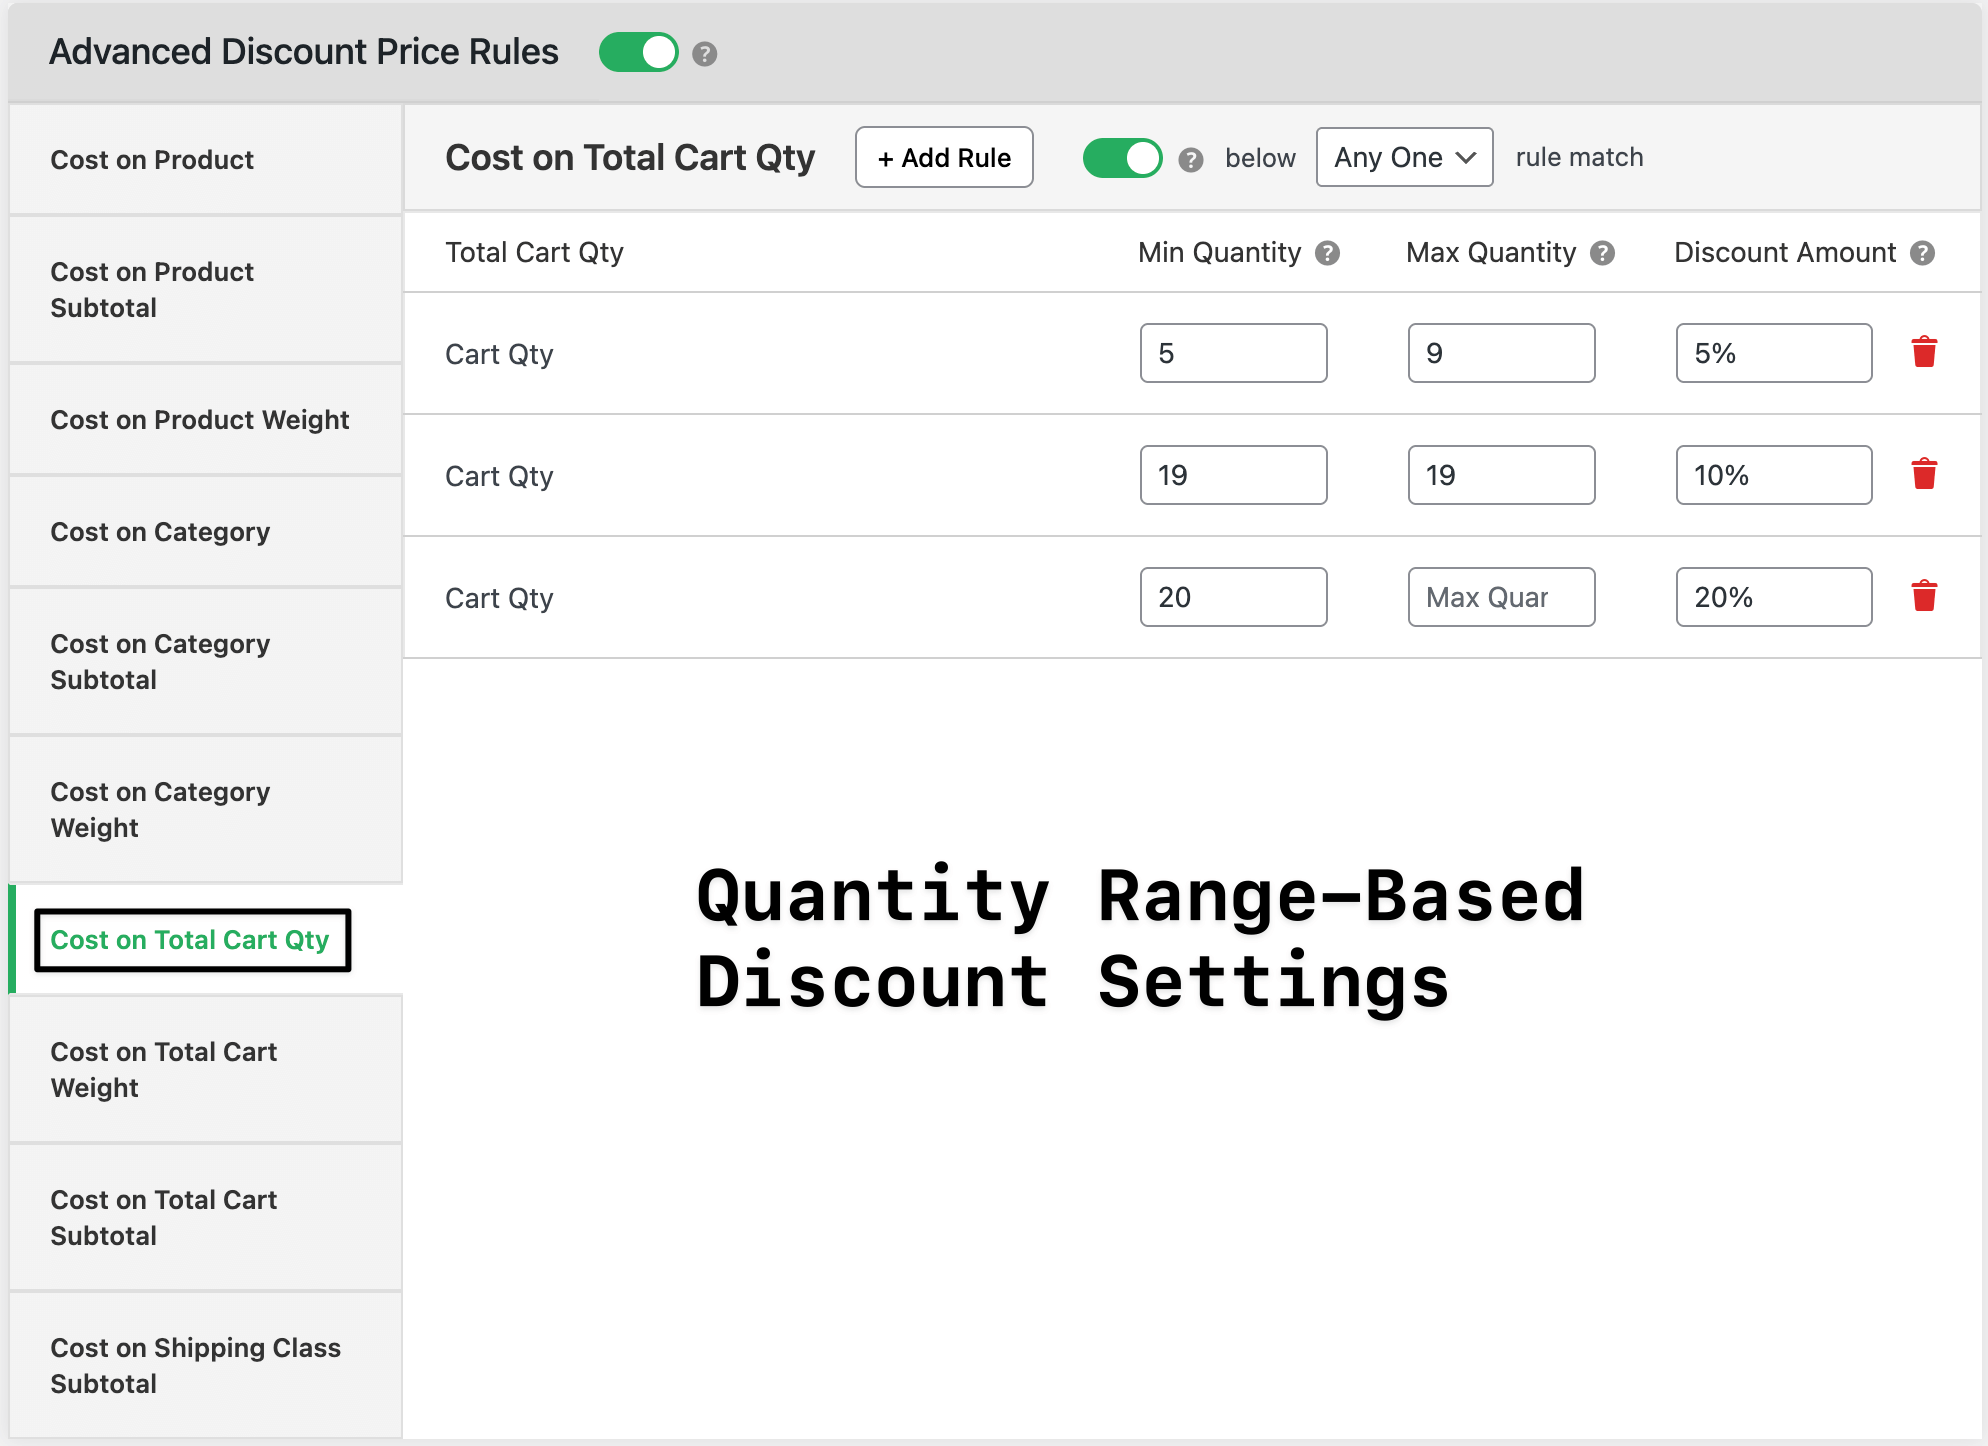Viewport: 1988px width, 1446px height.
Task: Delete the 10% discount cart rule
Action: click(1923, 475)
